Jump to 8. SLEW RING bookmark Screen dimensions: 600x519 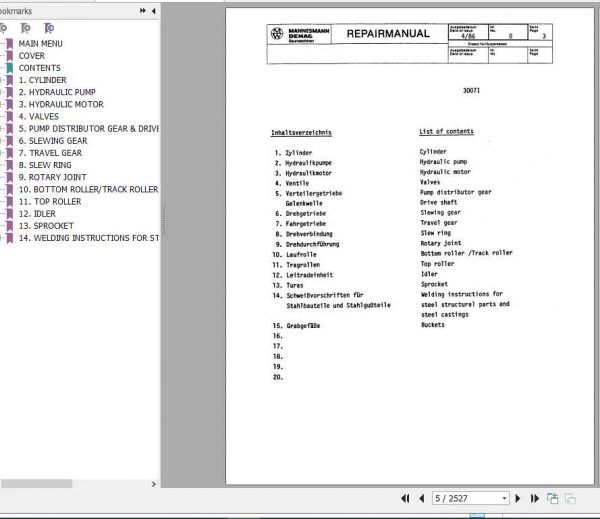[x=45, y=165]
